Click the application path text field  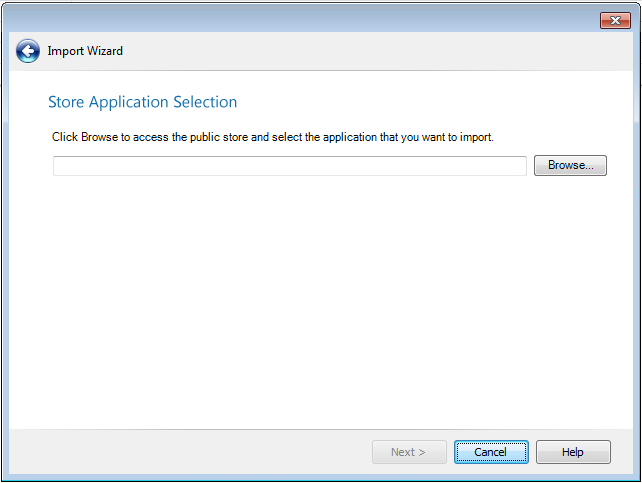pyautogui.click(x=290, y=166)
